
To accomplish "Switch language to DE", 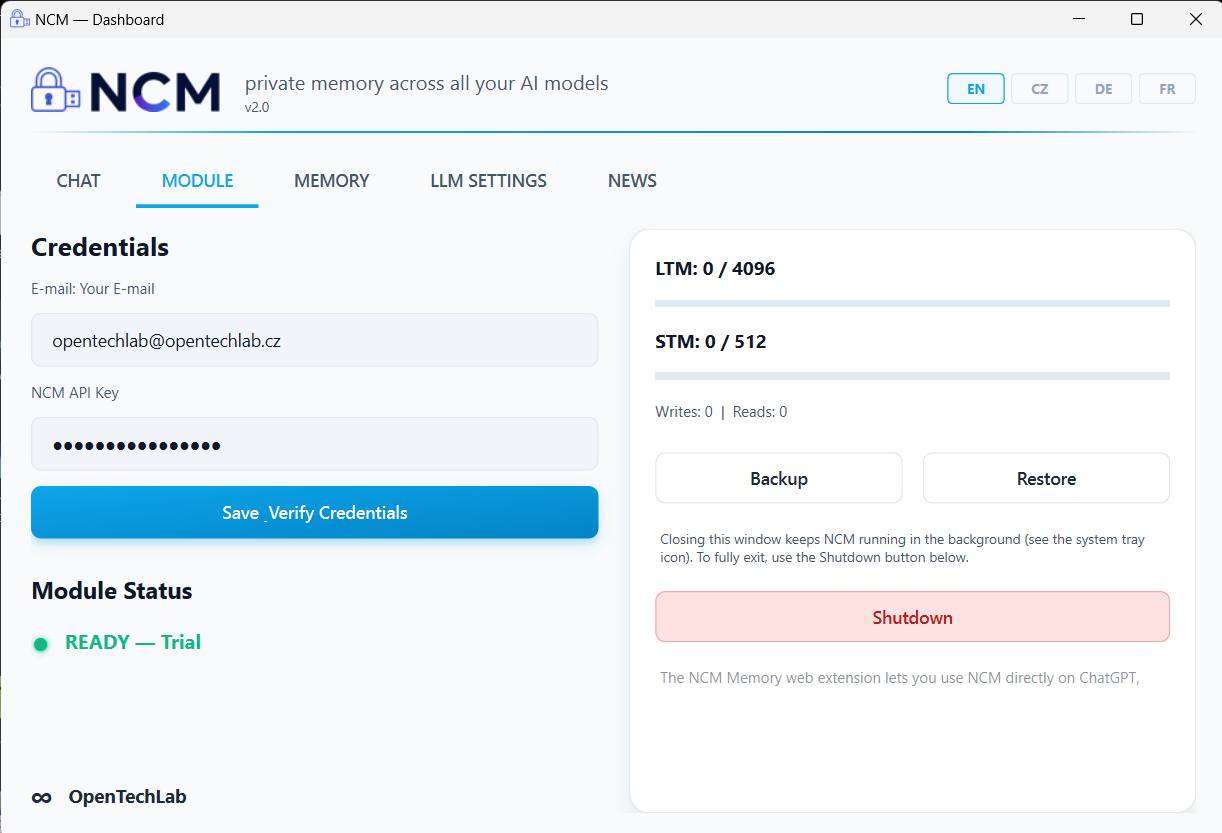I will coord(1104,88).
